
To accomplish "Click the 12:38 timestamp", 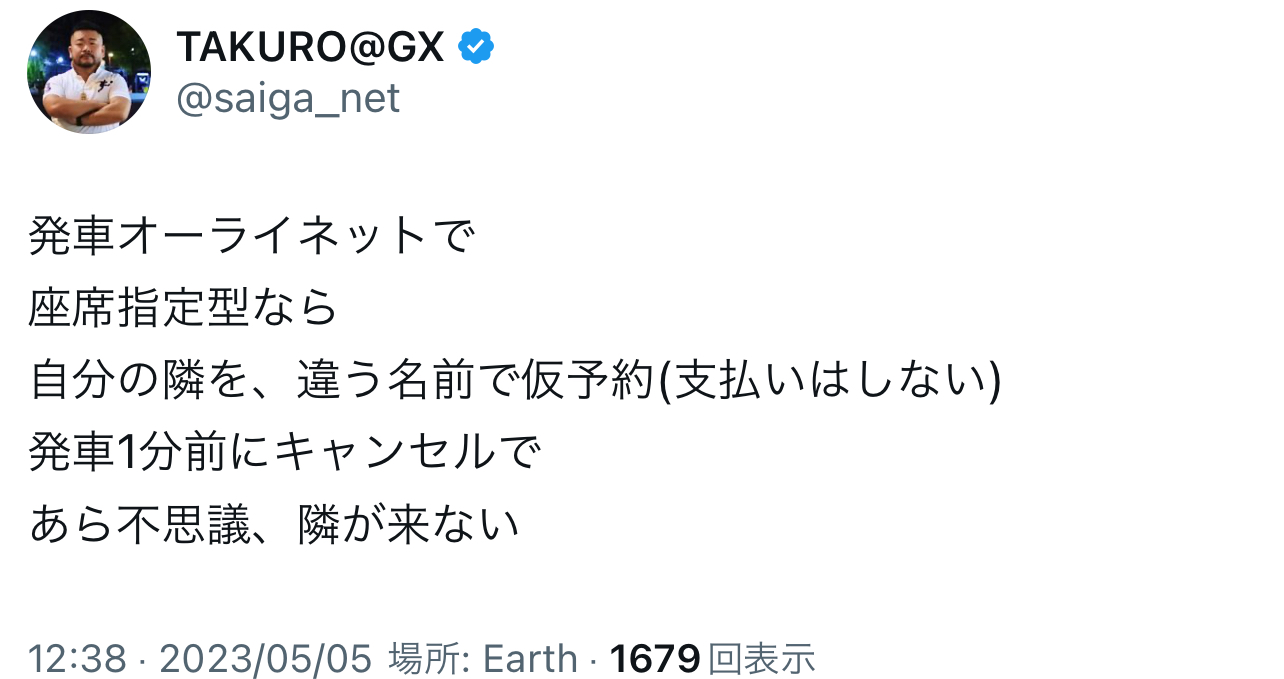I will click(x=78, y=658).
